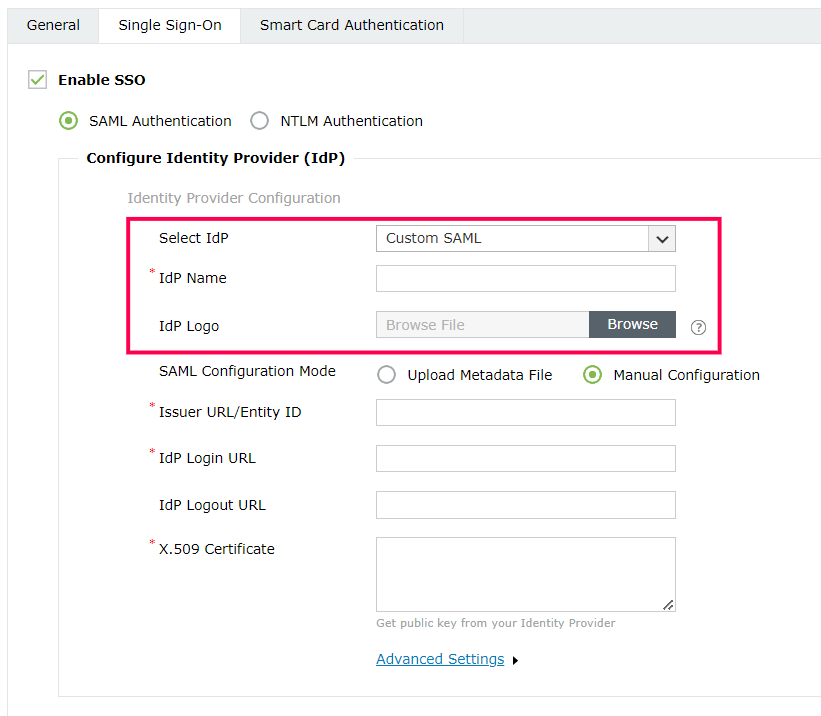Open the Smart Card Authentication tab
This screenshot has height=716, width=821.
tap(352, 25)
